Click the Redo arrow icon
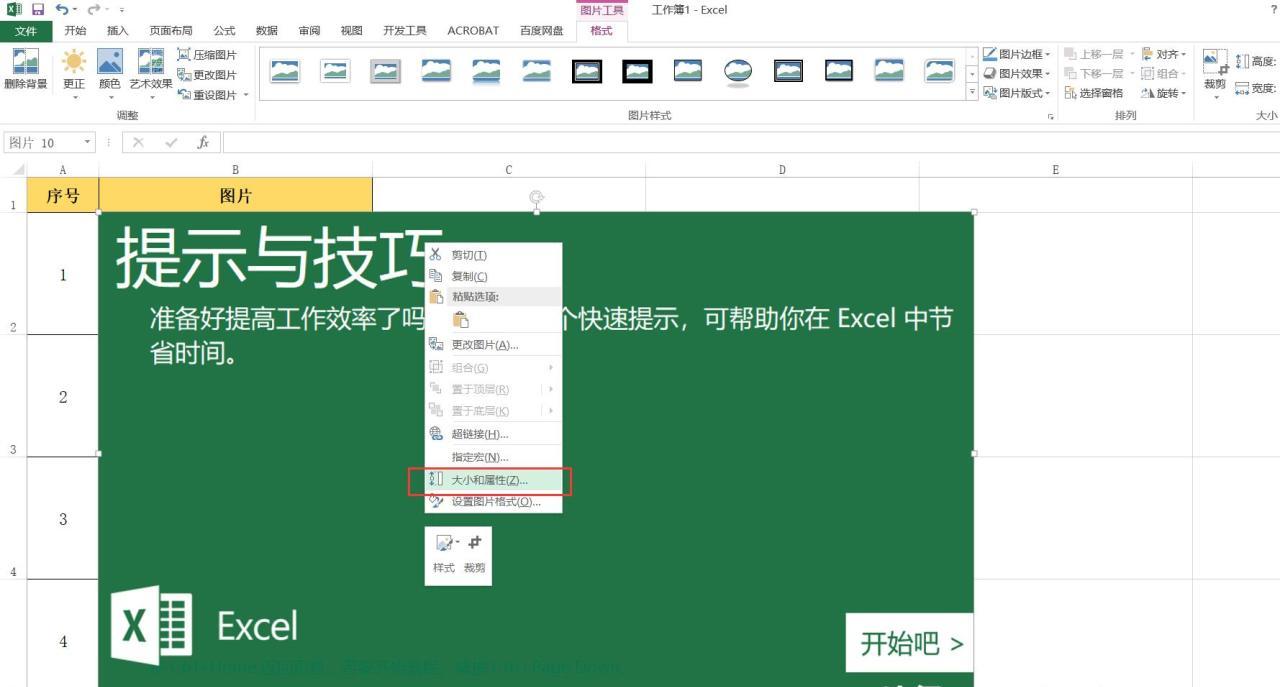 tap(93, 10)
